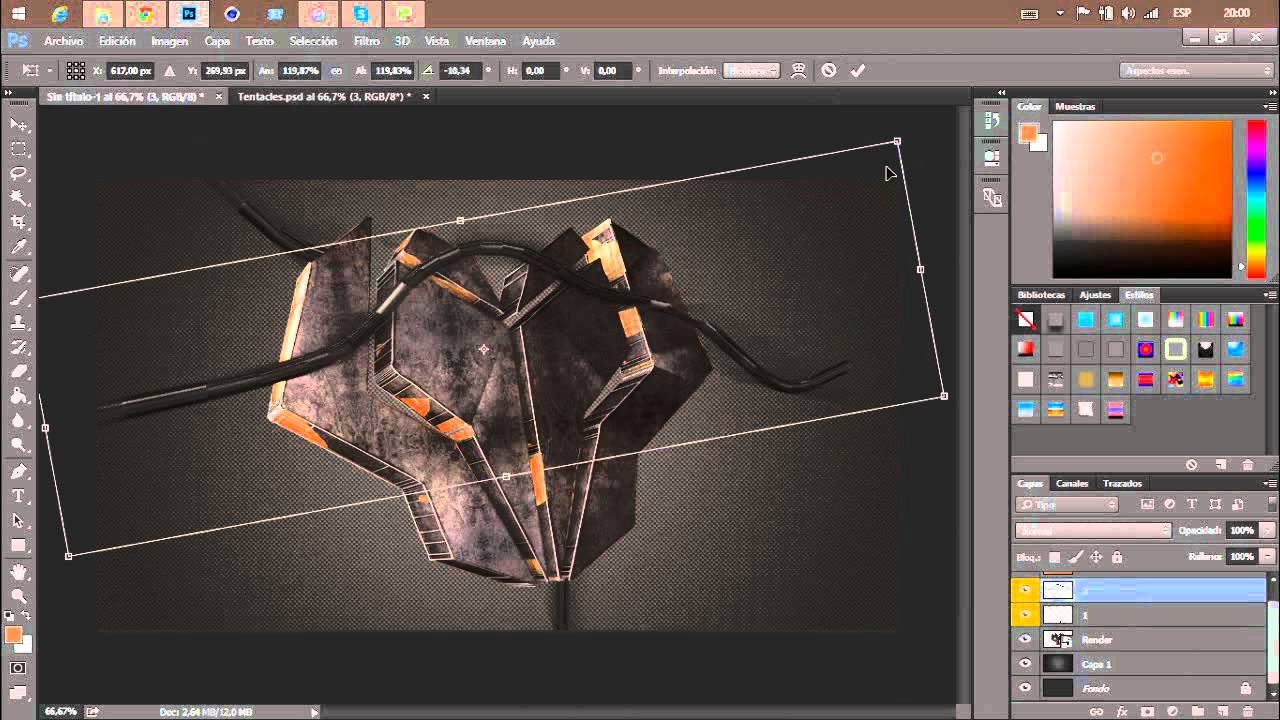
Task: Commit the transform with the checkmark
Action: 857,71
